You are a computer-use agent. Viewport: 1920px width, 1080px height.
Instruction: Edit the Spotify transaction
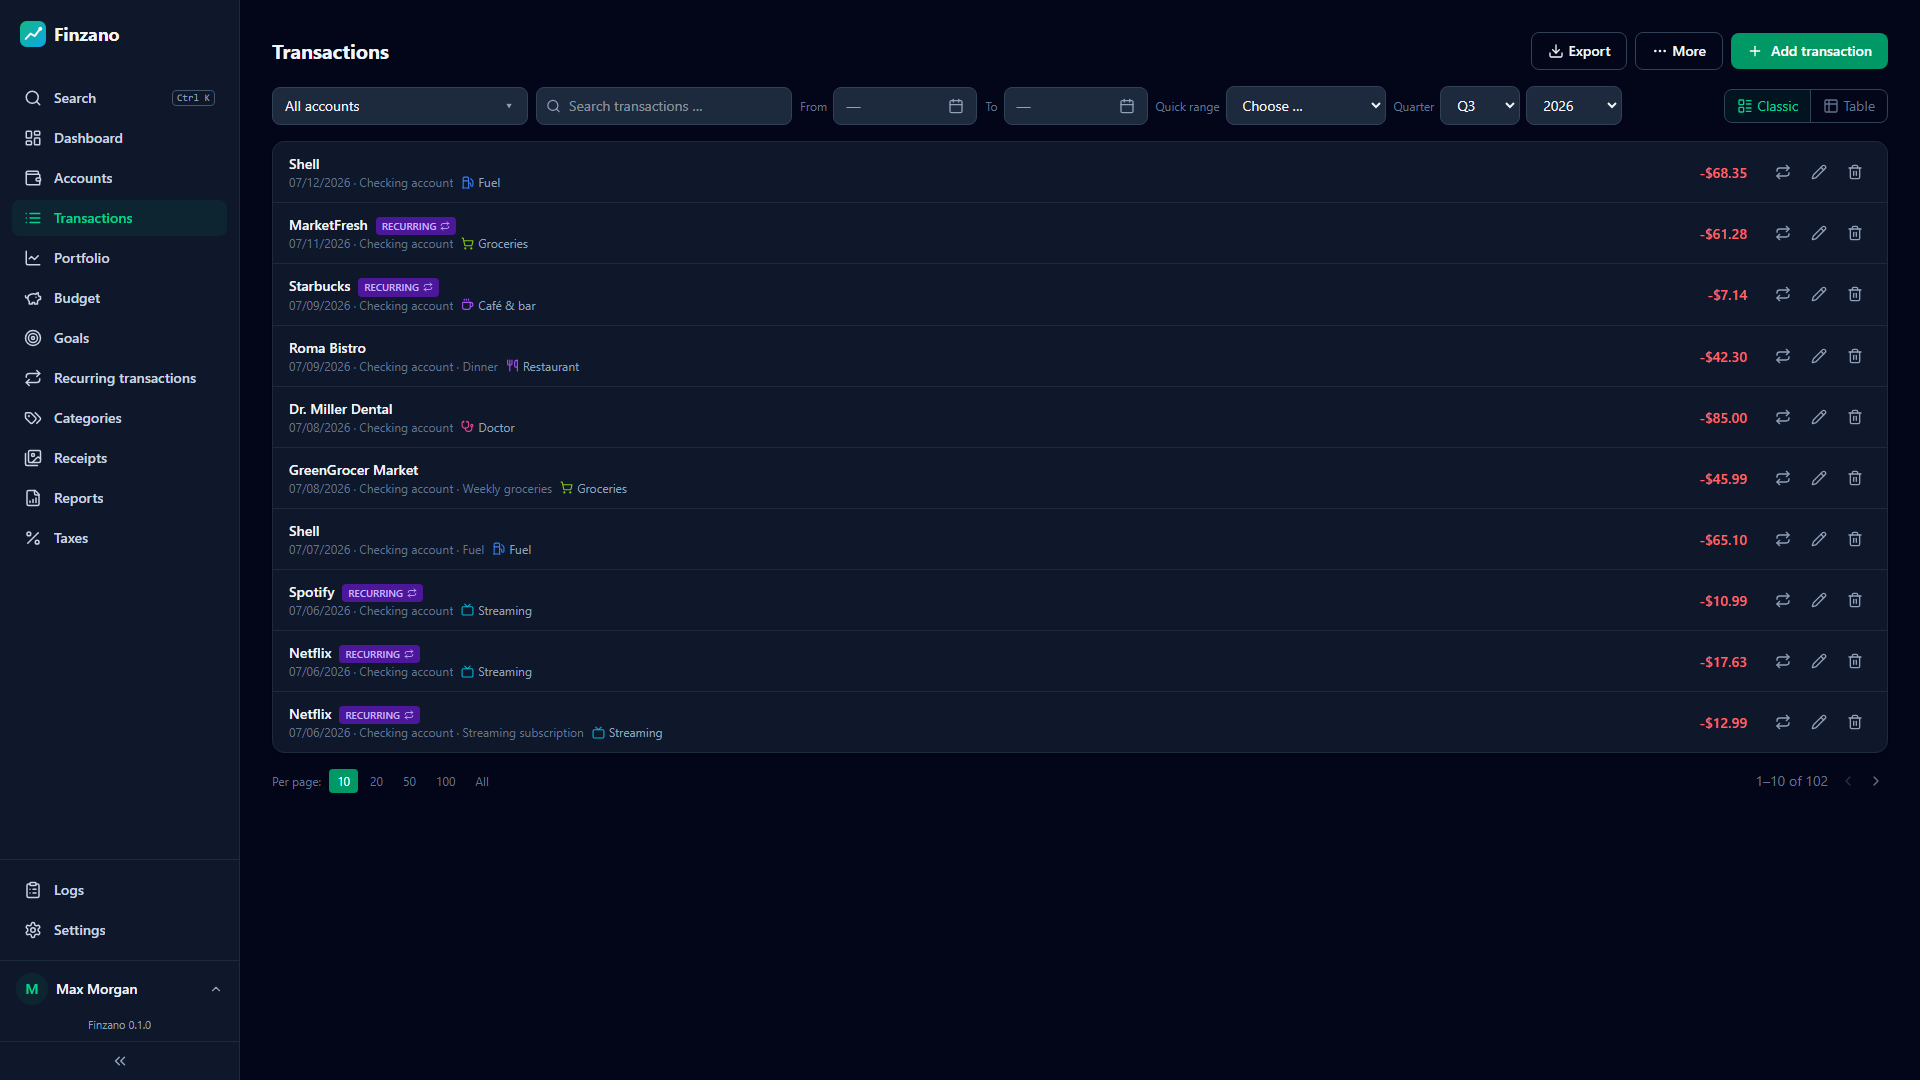(1819, 600)
